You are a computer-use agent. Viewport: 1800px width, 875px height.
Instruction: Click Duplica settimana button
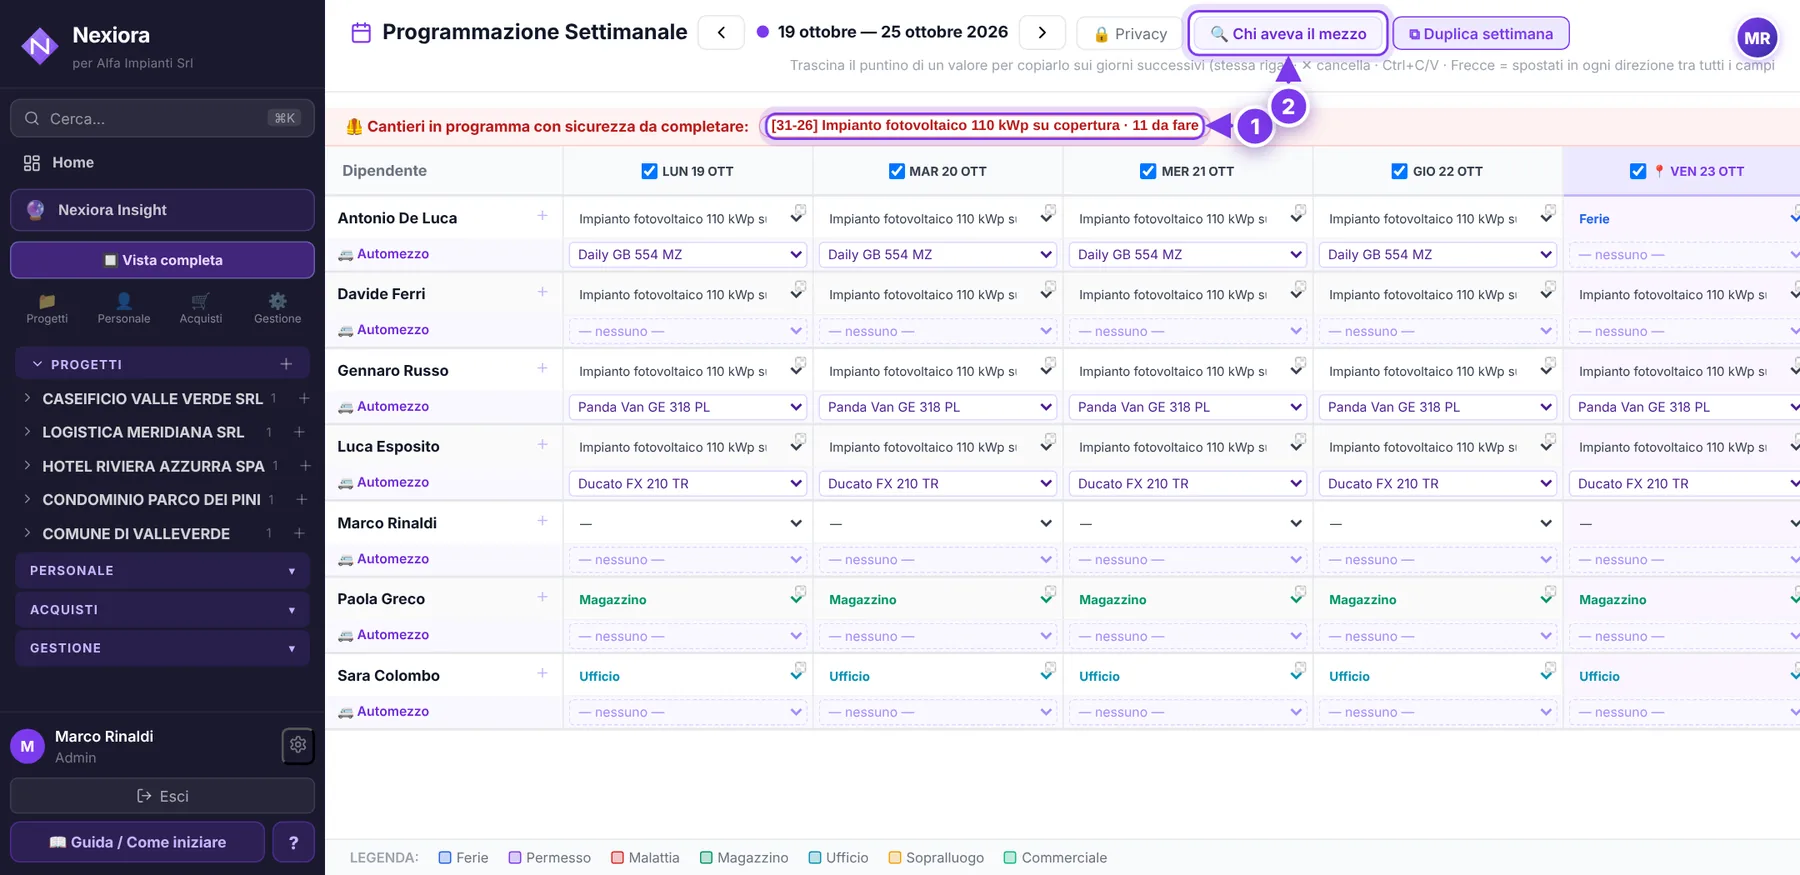(1480, 33)
